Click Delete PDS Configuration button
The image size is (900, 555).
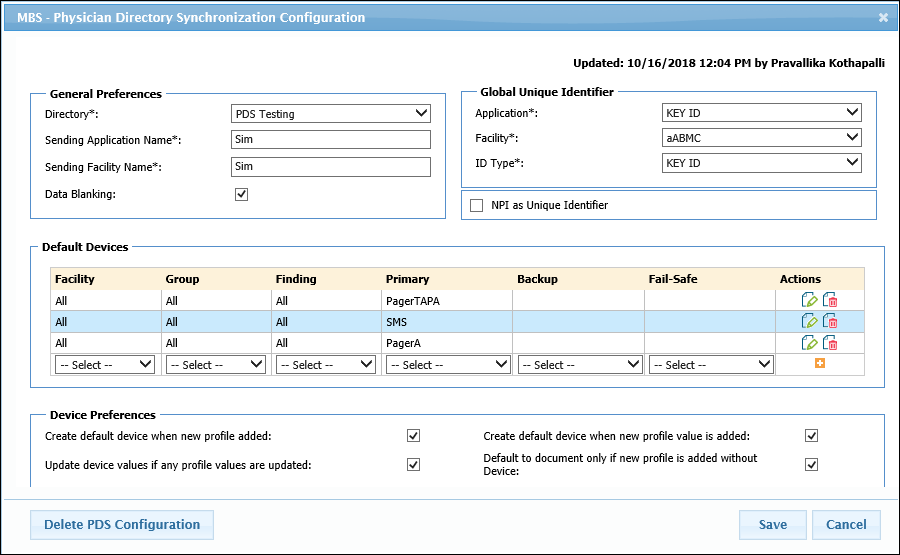tap(122, 525)
